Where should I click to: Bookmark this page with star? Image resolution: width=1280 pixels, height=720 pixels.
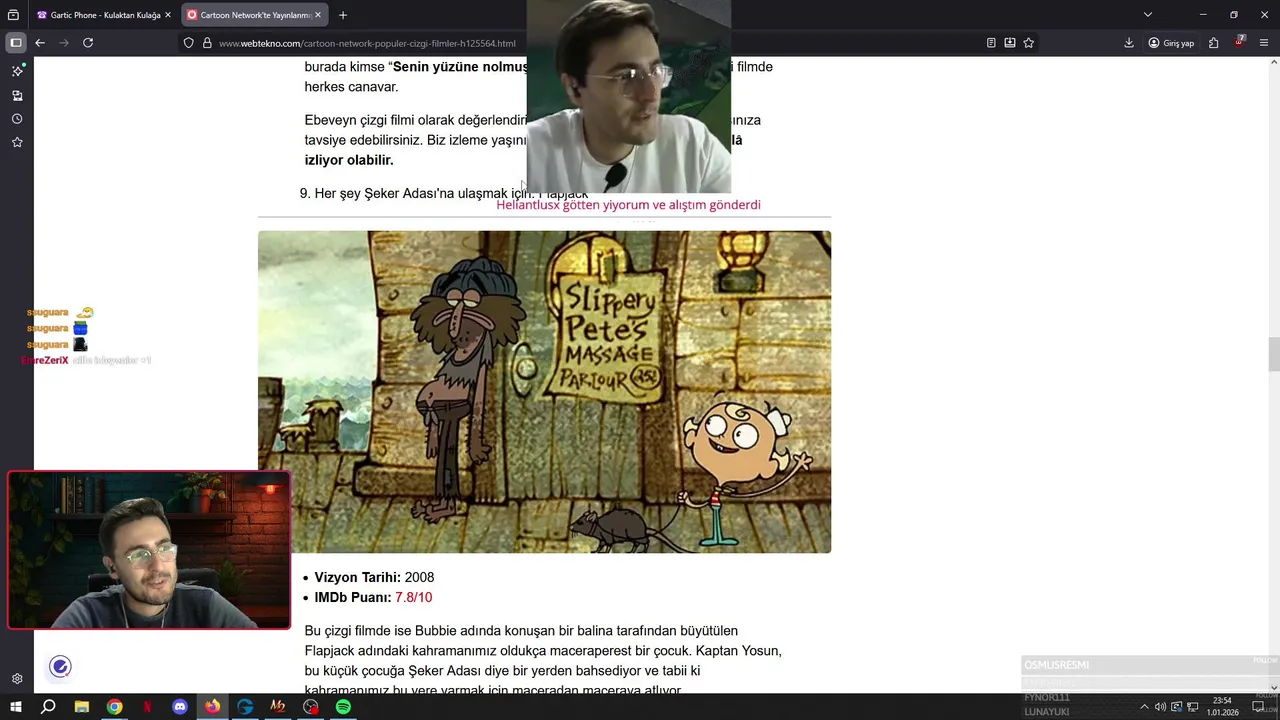click(1028, 43)
